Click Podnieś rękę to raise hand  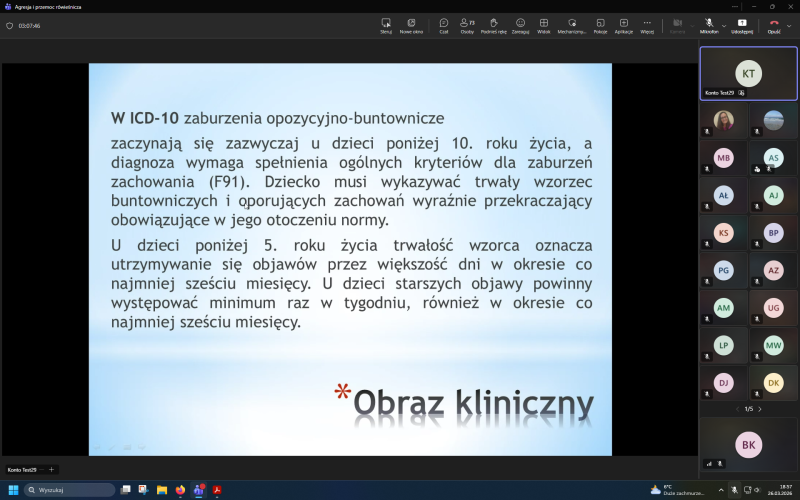point(493,25)
